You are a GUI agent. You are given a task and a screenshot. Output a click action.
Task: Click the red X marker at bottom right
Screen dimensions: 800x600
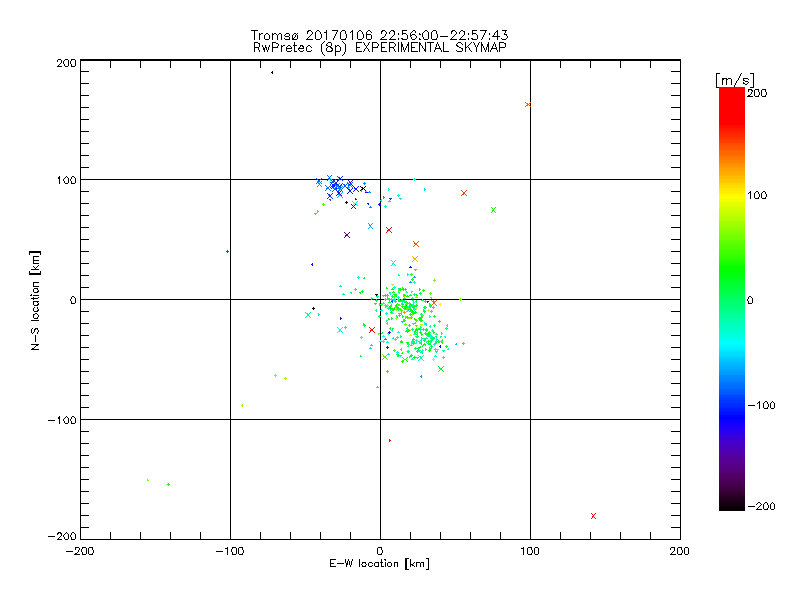click(x=593, y=516)
